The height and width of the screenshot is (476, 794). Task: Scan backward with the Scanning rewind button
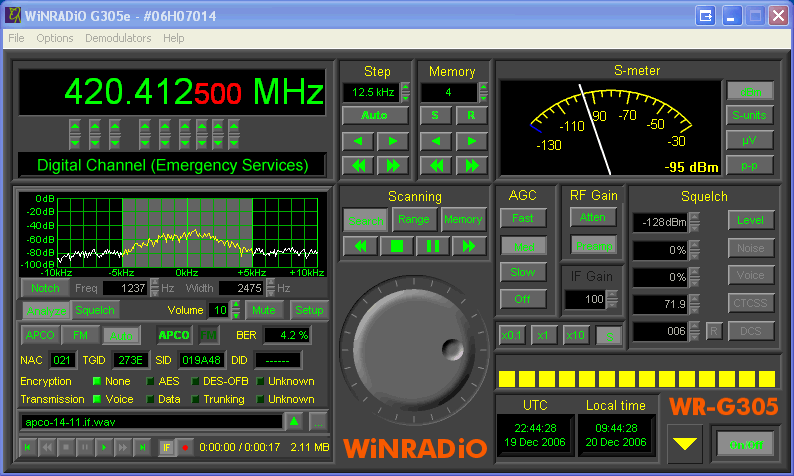(x=360, y=246)
